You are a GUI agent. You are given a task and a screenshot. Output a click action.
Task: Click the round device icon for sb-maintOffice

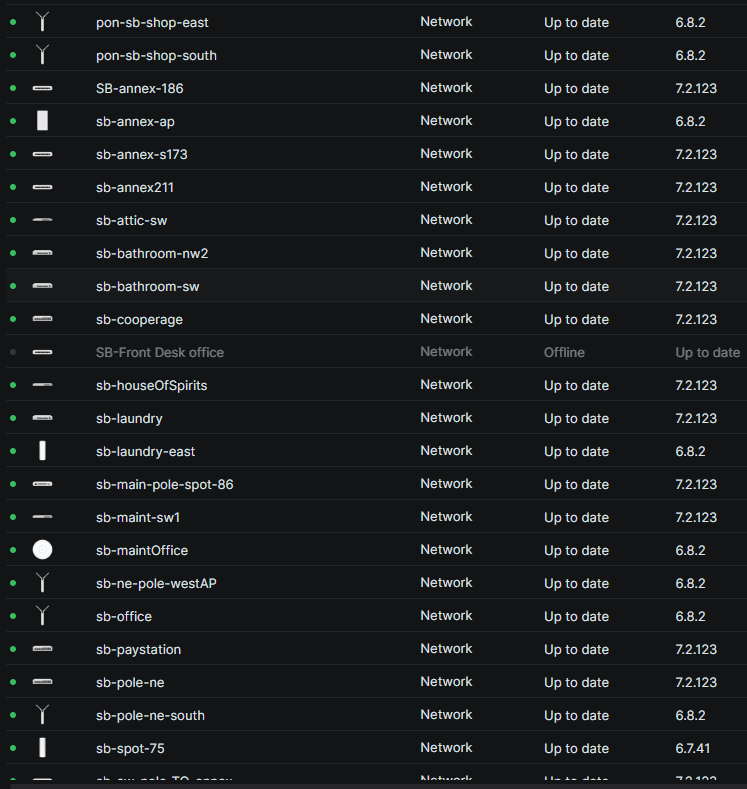click(x=42, y=550)
